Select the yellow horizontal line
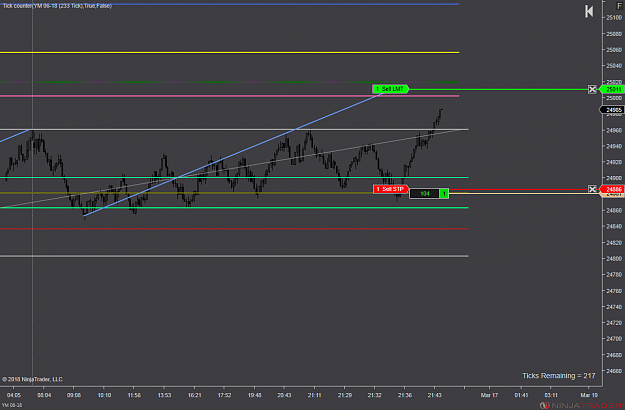The image size is (625, 410). [x=229, y=53]
